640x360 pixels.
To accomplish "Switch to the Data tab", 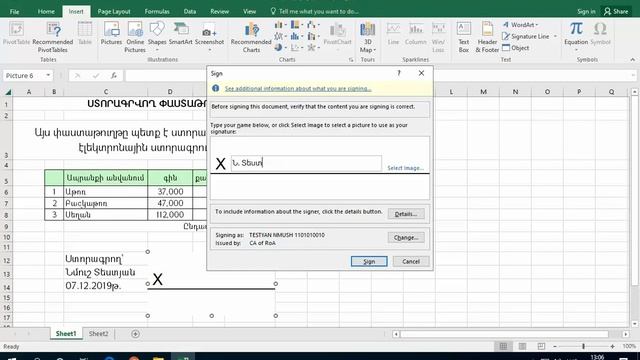I will pyautogui.click(x=190, y=11).
